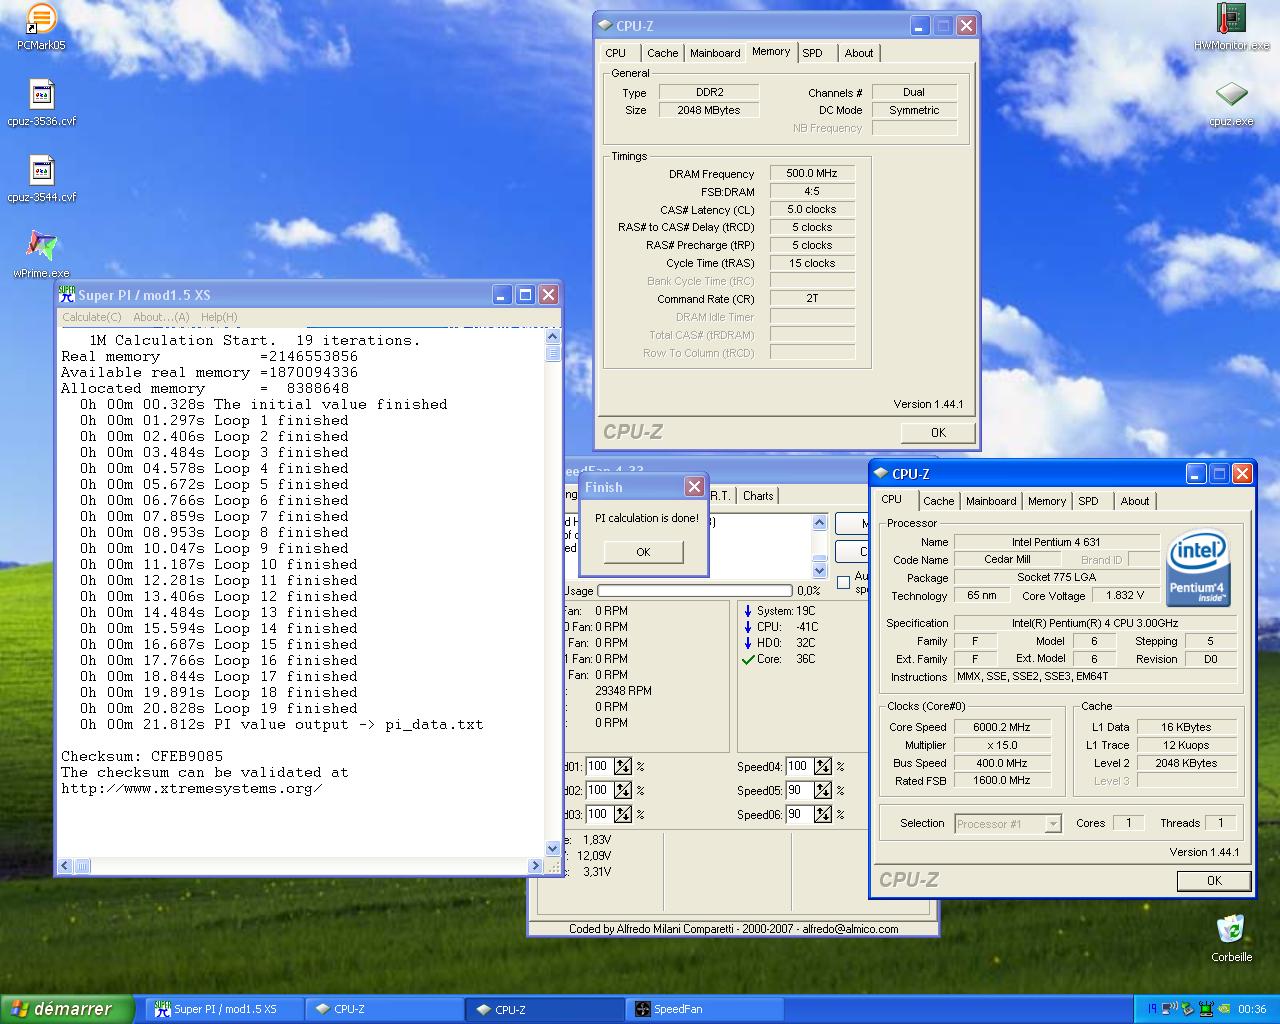Image resolution: width=1280 pixels, height=1024 pixels.
Task: Click the 29348 RPM fan reading
Action: tap(623, 691)
